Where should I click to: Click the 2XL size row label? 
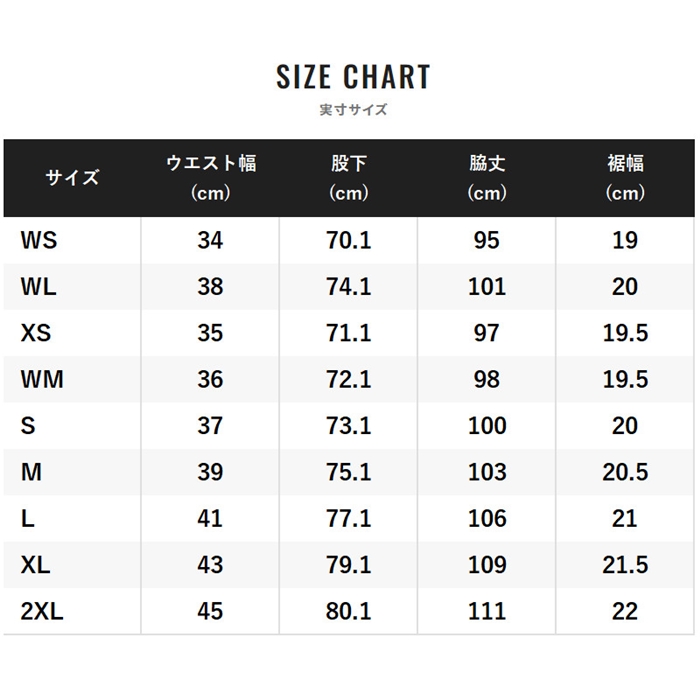coord(41,611)
